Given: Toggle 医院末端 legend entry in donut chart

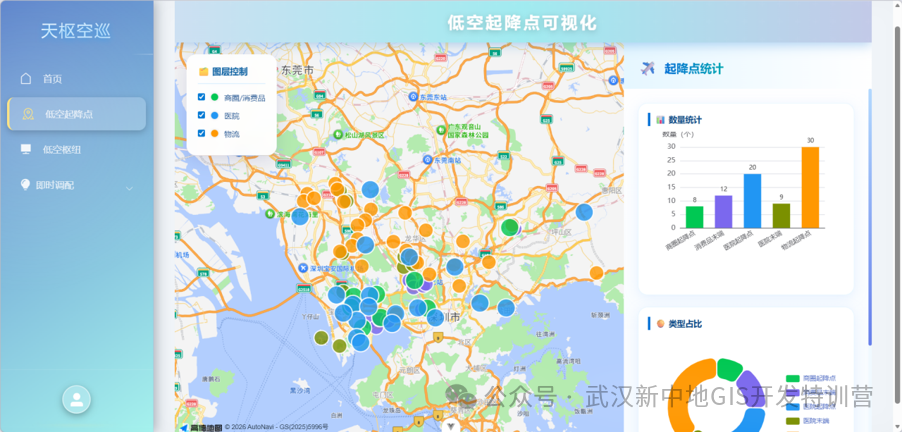Looking at the screenshot, I should tap(808, 421).
